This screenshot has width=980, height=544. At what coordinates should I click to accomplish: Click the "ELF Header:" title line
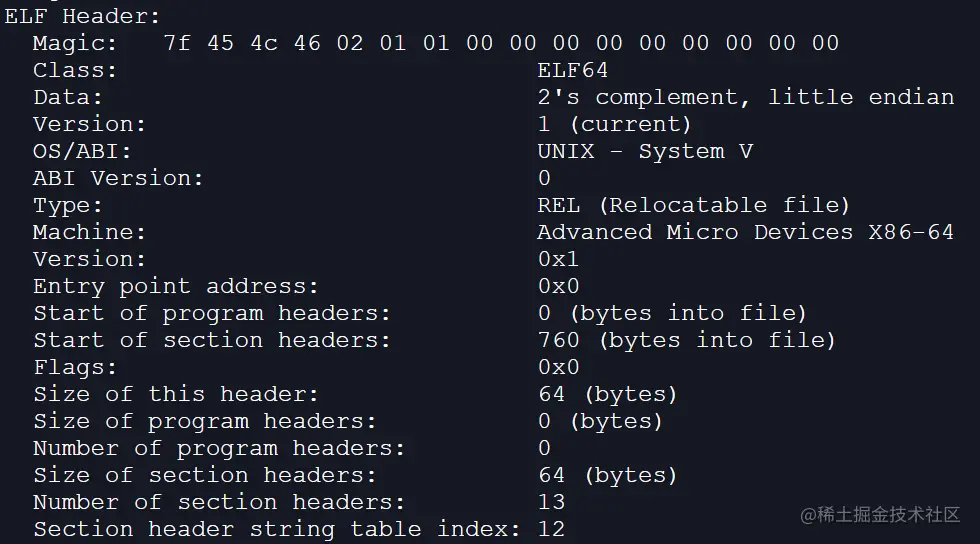[x=82, y=16]
